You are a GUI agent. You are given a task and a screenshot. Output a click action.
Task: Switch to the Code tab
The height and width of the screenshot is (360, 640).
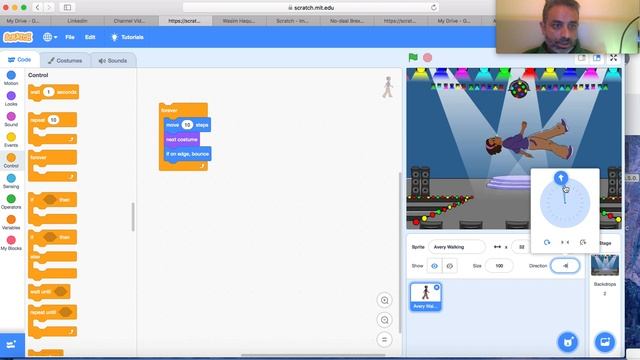pyautogui.click(x=20, y=60)
